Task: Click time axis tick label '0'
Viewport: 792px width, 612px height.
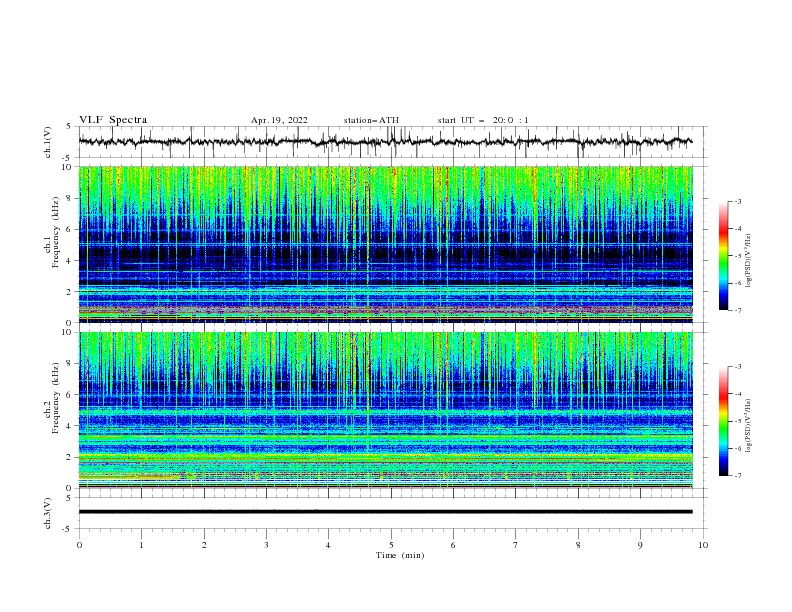Action: point(79,545)
